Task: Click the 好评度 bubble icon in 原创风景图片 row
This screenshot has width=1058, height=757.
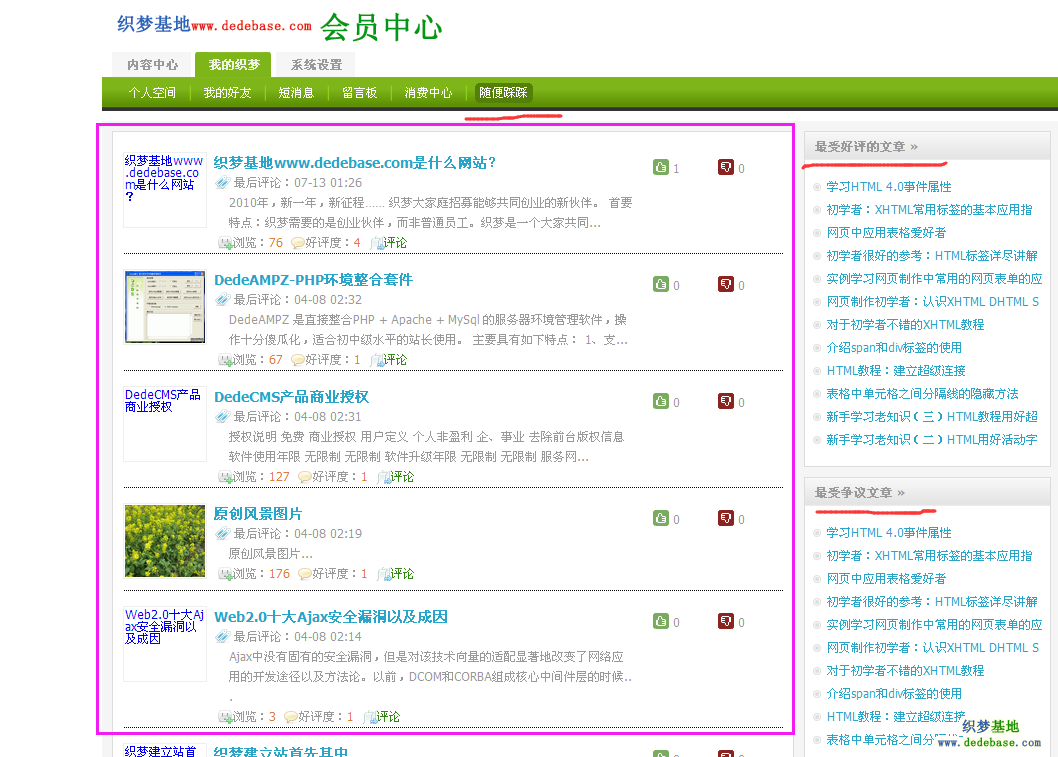Action: pyautogui.click(x=305, y=574)
